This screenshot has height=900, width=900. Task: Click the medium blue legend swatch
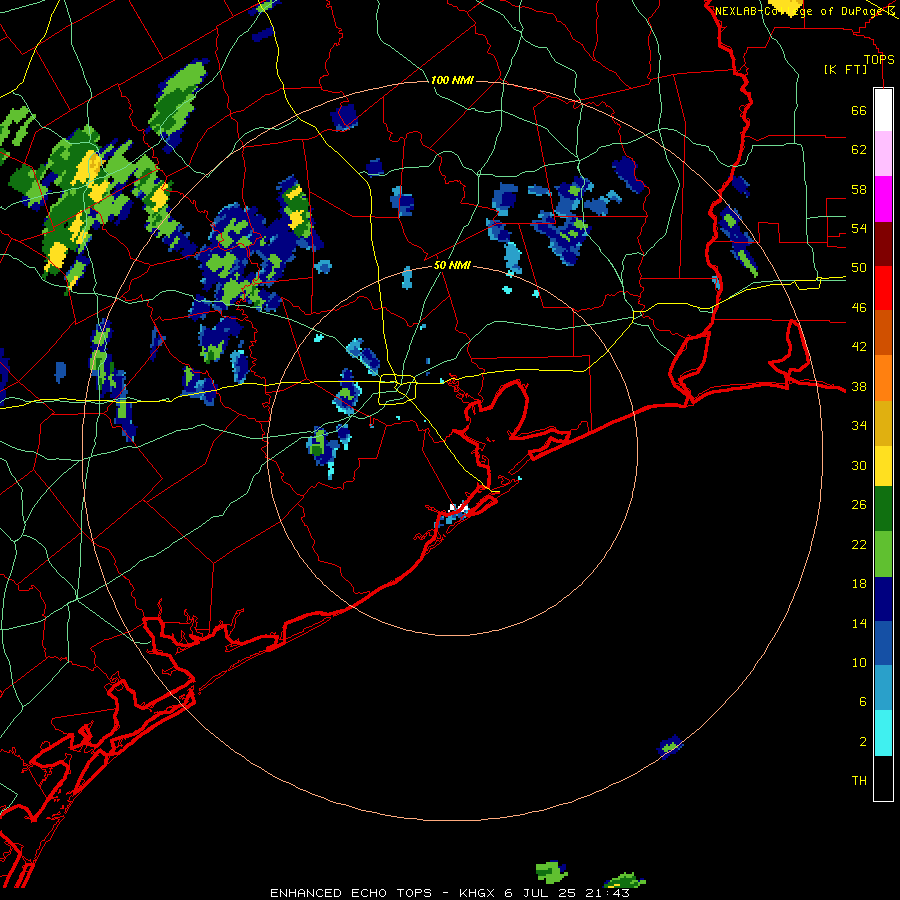pos(883,643)
